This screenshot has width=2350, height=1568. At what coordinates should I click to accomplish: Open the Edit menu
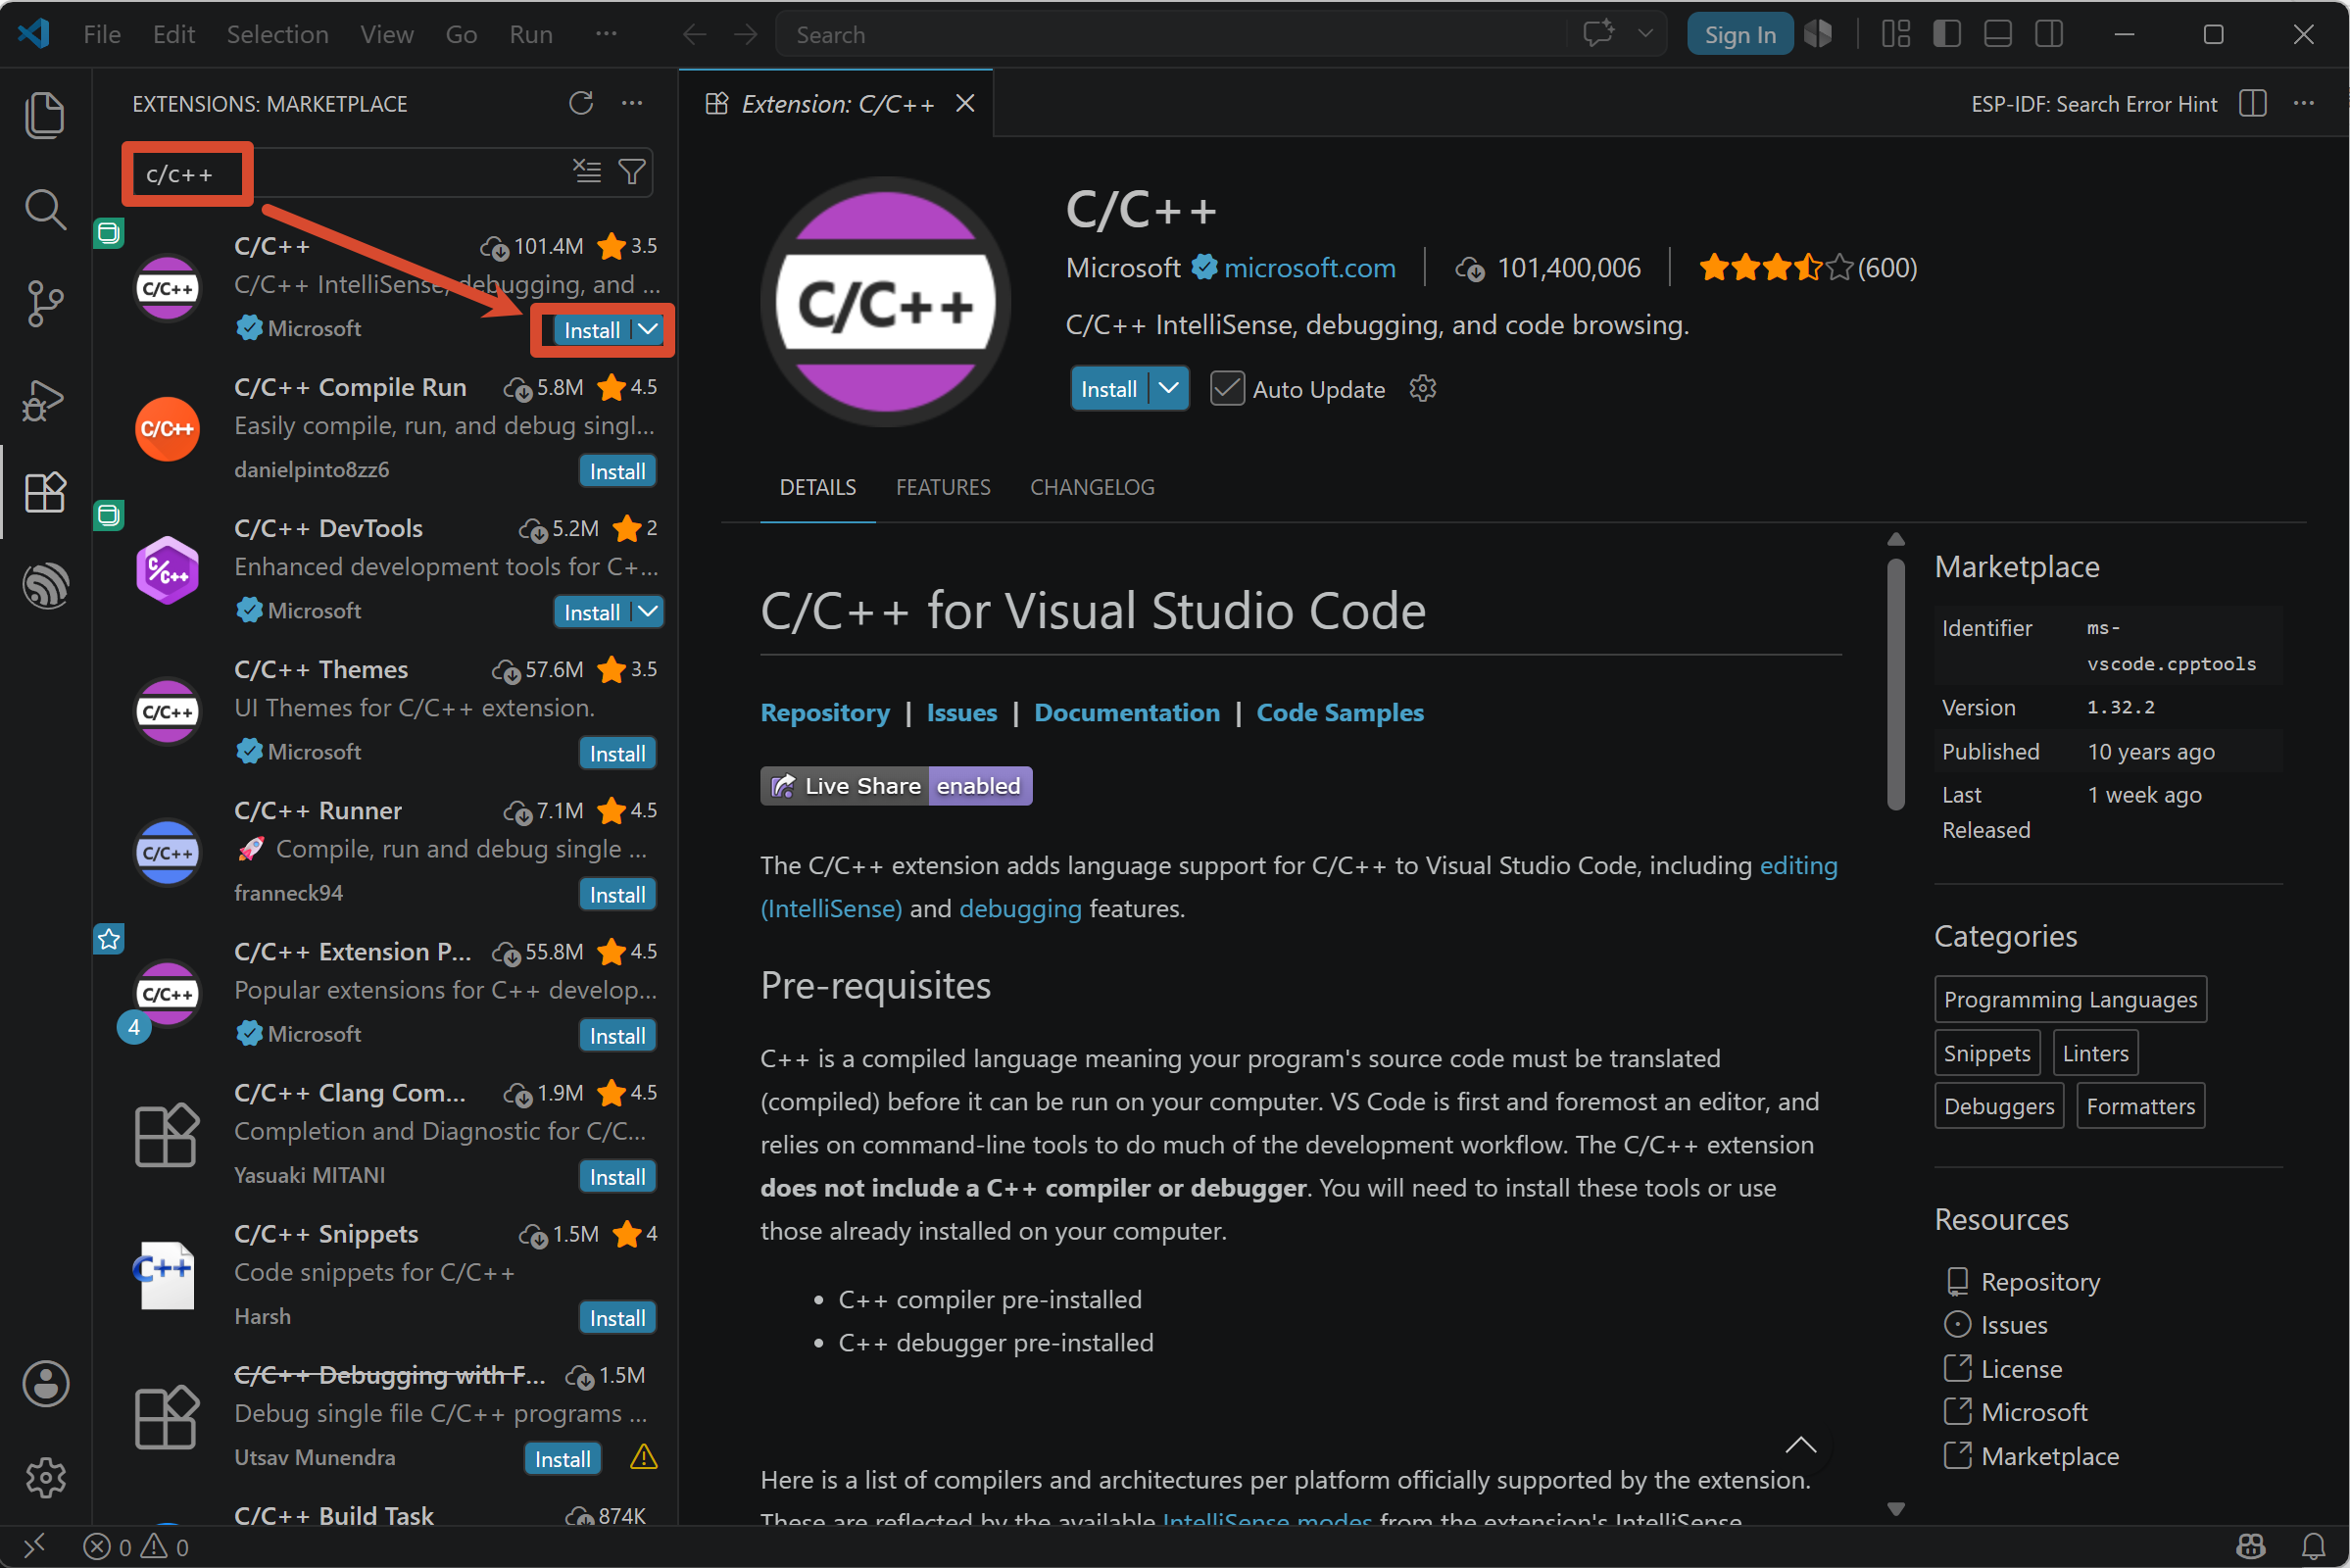(x=174, y=34)
